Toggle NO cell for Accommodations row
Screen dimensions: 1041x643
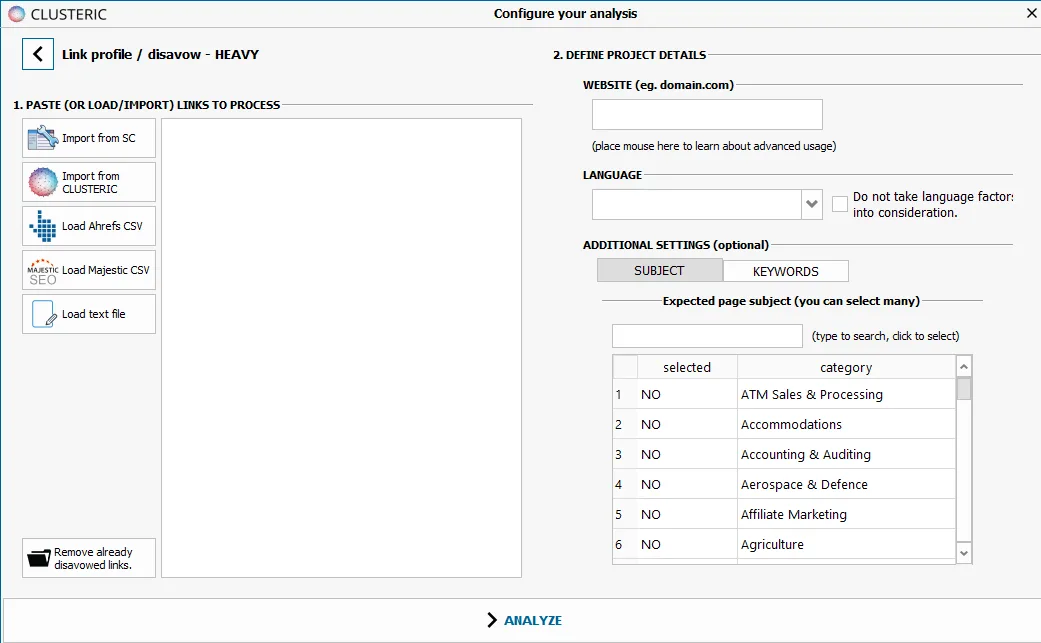point(687,424)
